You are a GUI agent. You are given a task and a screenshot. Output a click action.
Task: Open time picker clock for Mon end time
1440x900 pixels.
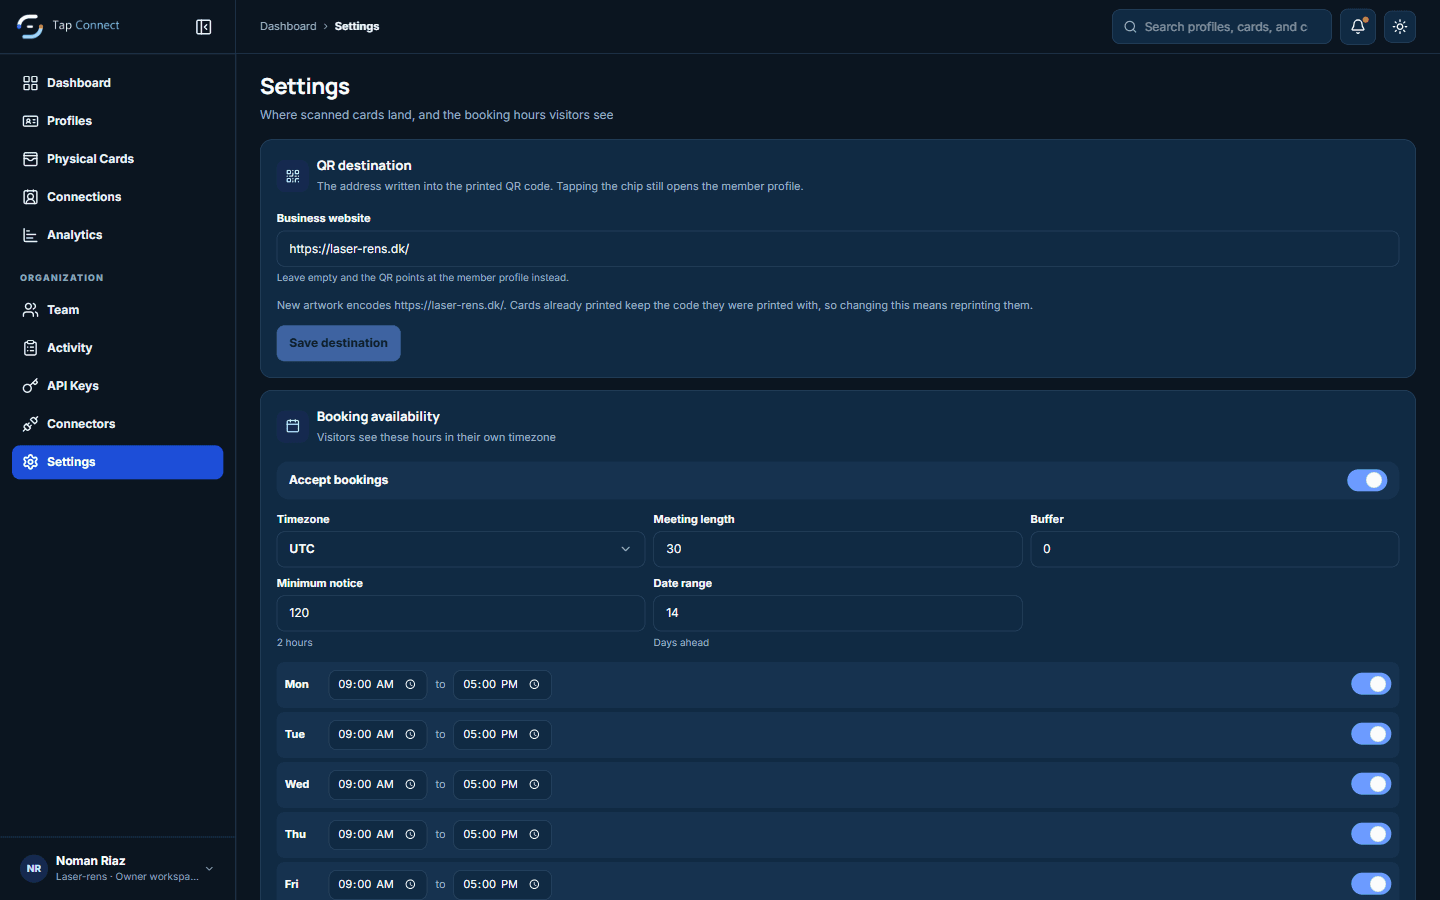point(535,685)
